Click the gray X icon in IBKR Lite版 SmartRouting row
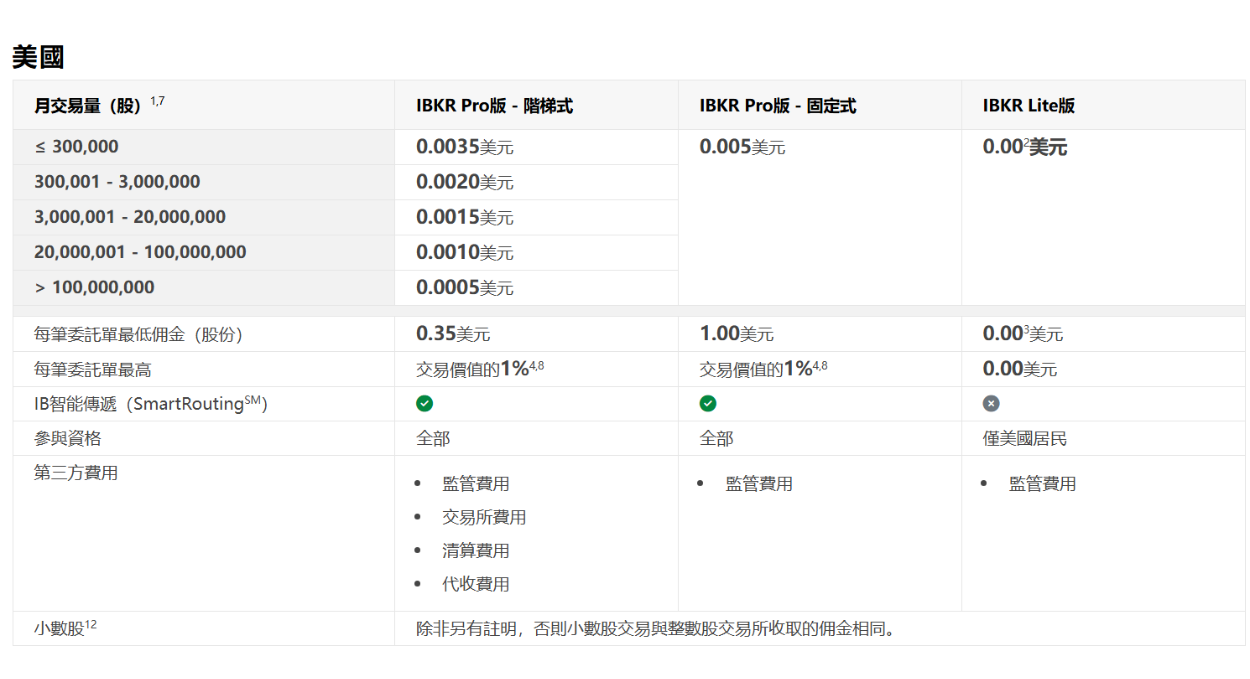The height and width of the screenshot is (679, 1250). [990, 403]
